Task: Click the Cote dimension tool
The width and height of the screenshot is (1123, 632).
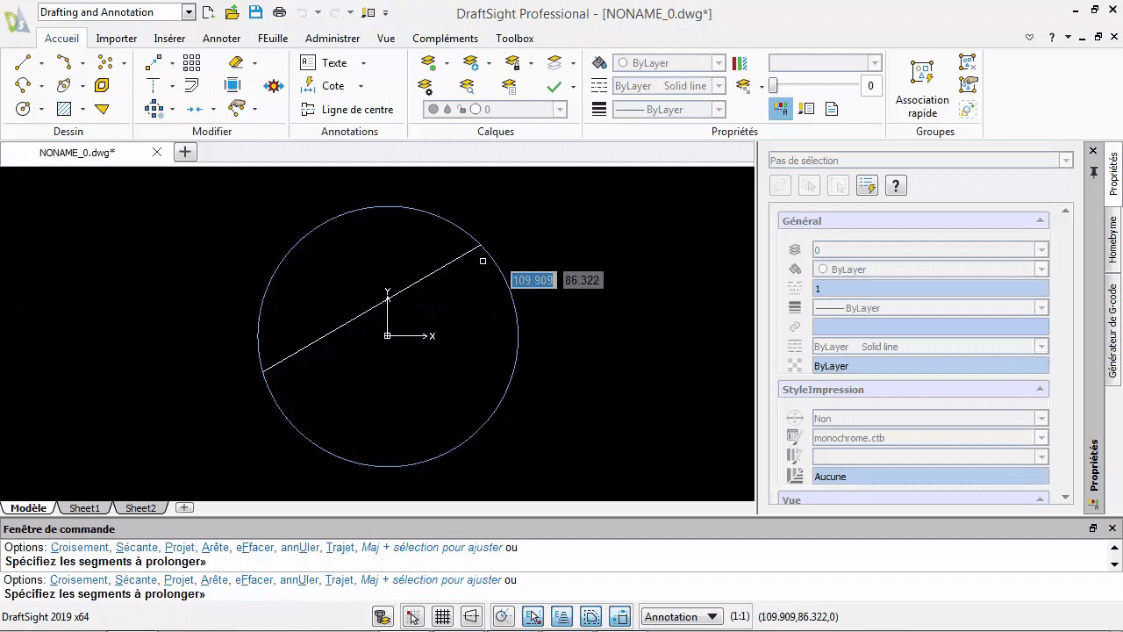Action: 324,86
